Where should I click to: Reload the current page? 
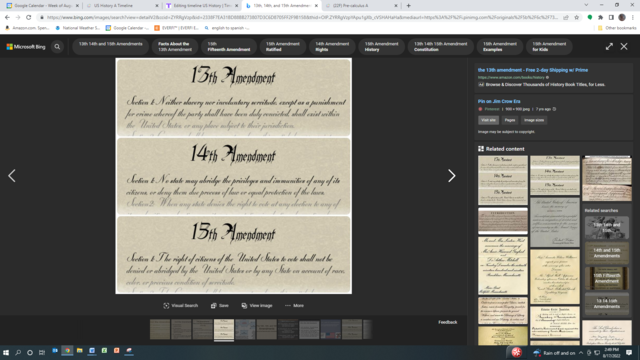click(28, 17)
